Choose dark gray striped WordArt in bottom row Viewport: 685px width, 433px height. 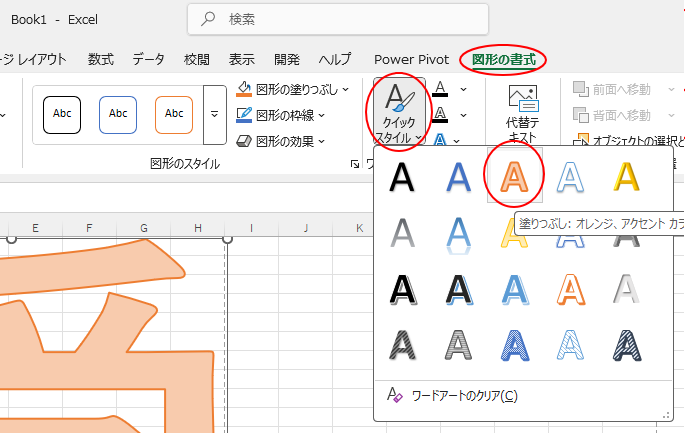pyautogui.click(x=402, y=345)
